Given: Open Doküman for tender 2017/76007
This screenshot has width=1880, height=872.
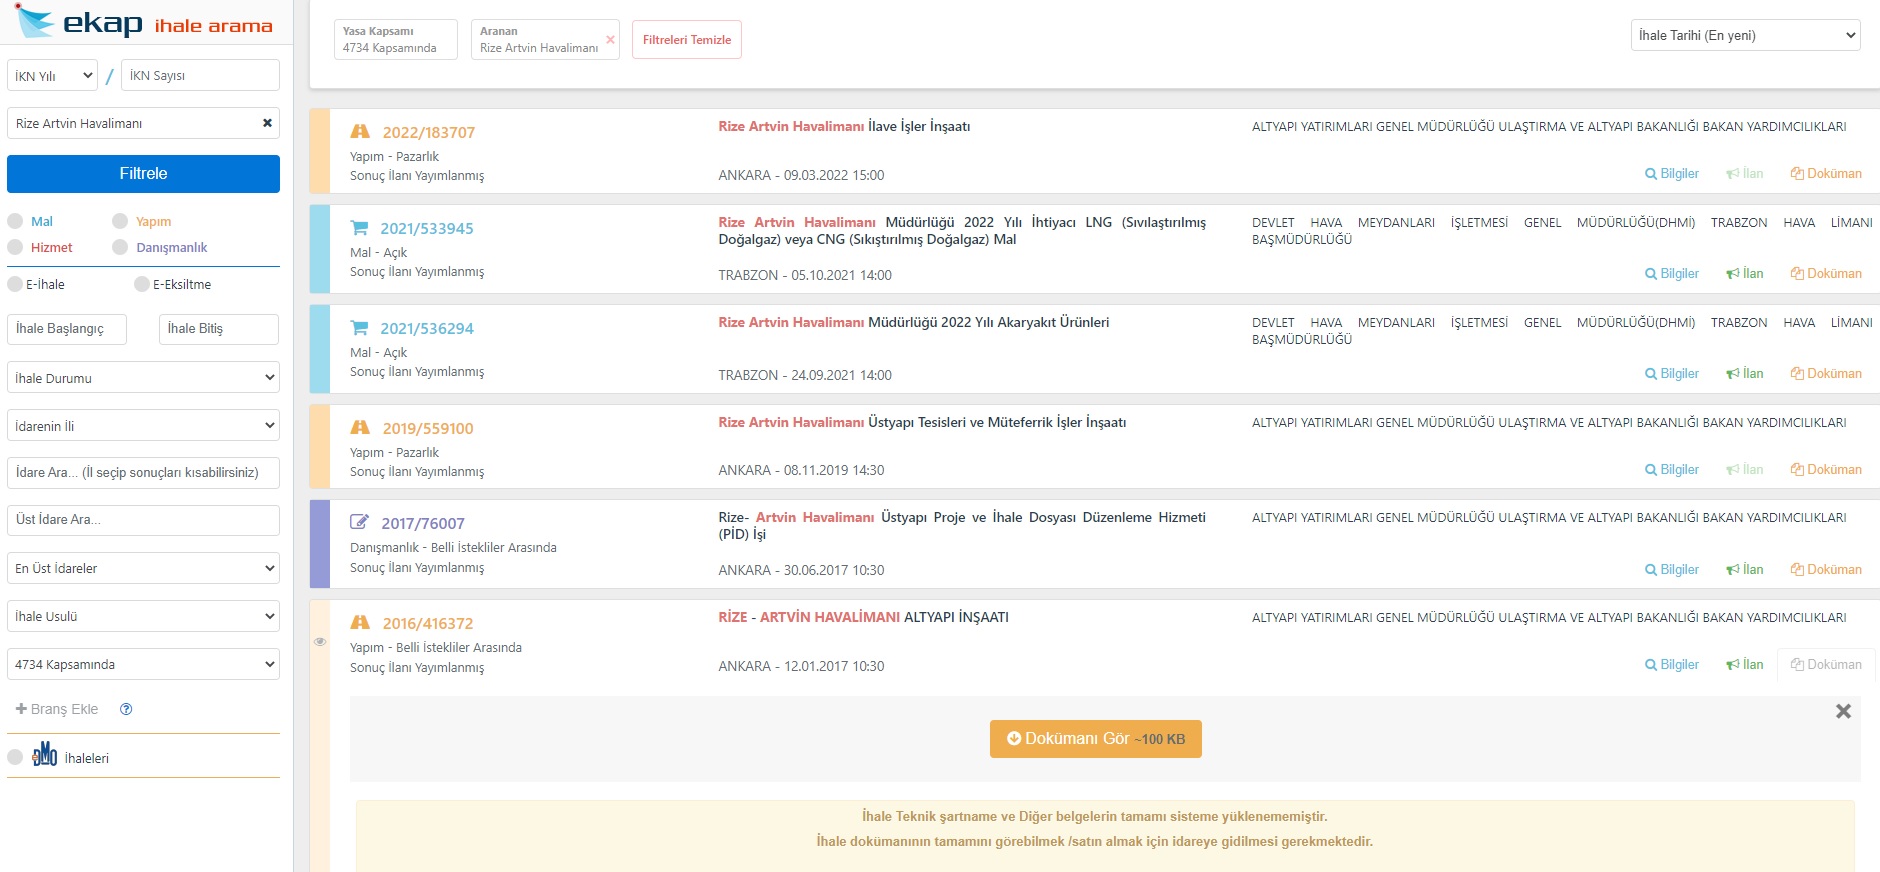Looking at the screenshot, I should click(x=1826, y=569).
